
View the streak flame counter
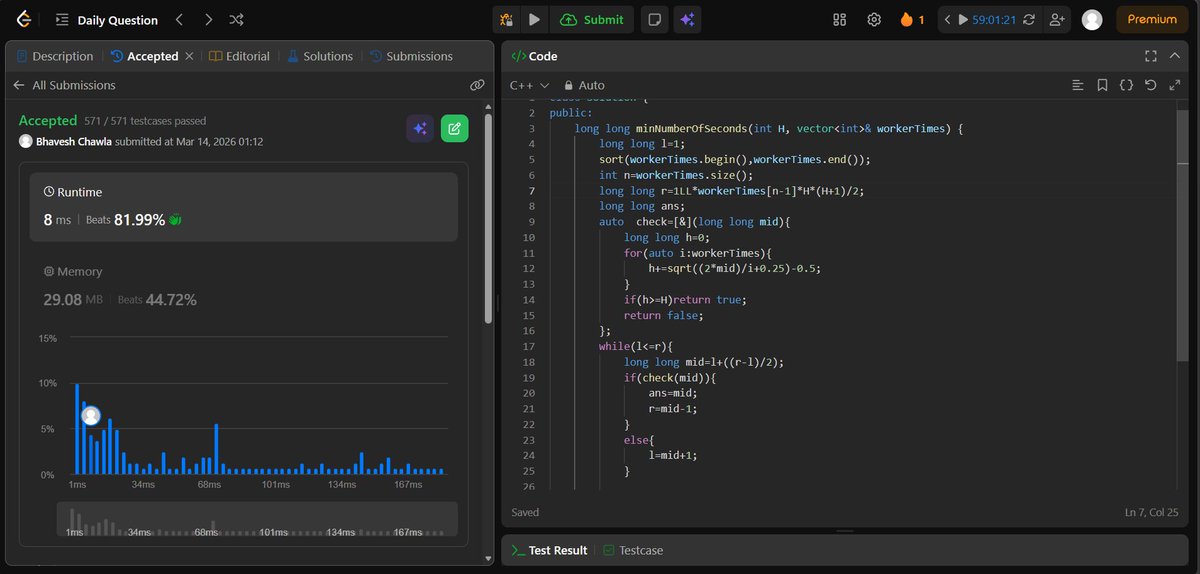pos(912,19)
